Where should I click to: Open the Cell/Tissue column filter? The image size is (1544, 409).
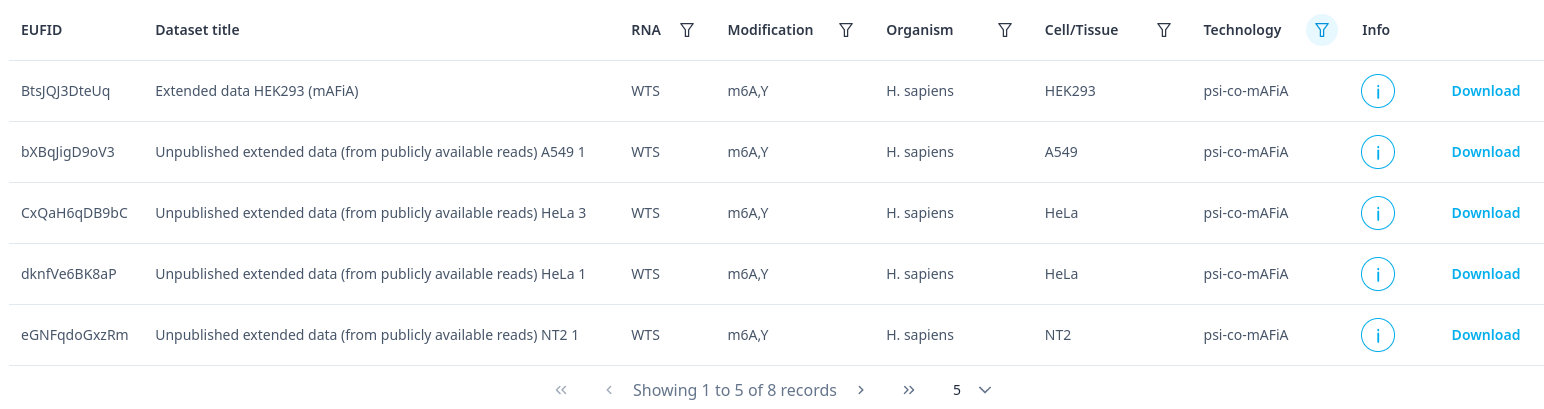click(x=1163, y=30)
